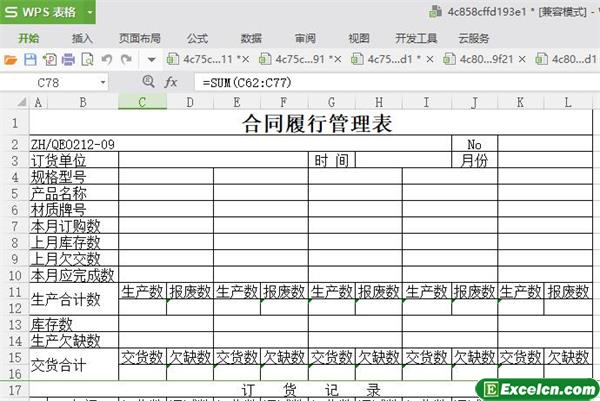Screen dimensions: 600x401
Task: Open the 审阅 ribbon tab
Action: click(x=305, y=38)
